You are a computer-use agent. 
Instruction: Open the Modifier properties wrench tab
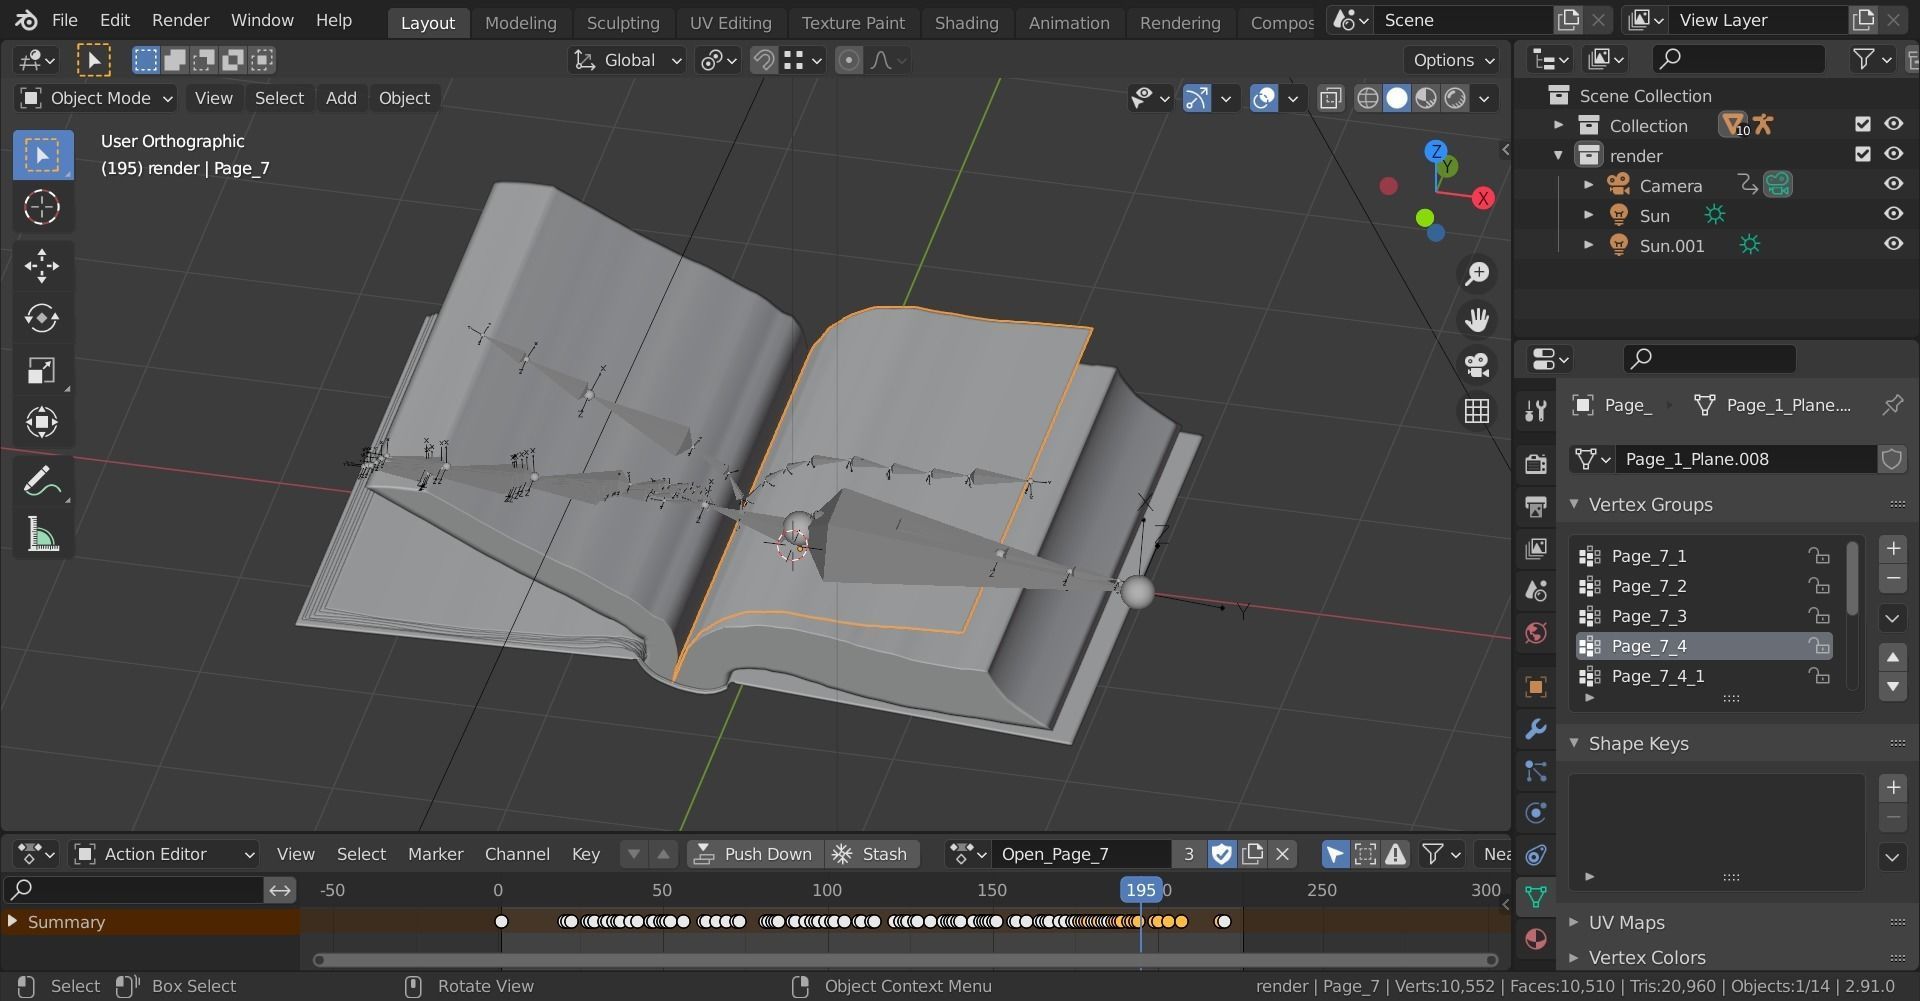[1536, 729]
